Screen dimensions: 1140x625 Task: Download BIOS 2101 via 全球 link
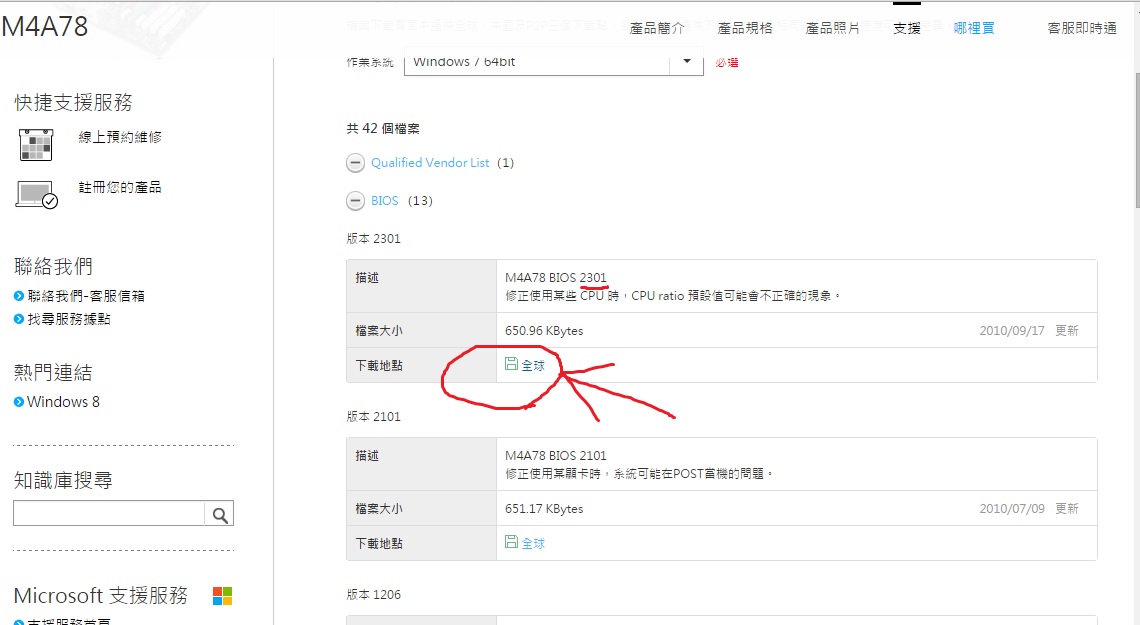[533, 544]
